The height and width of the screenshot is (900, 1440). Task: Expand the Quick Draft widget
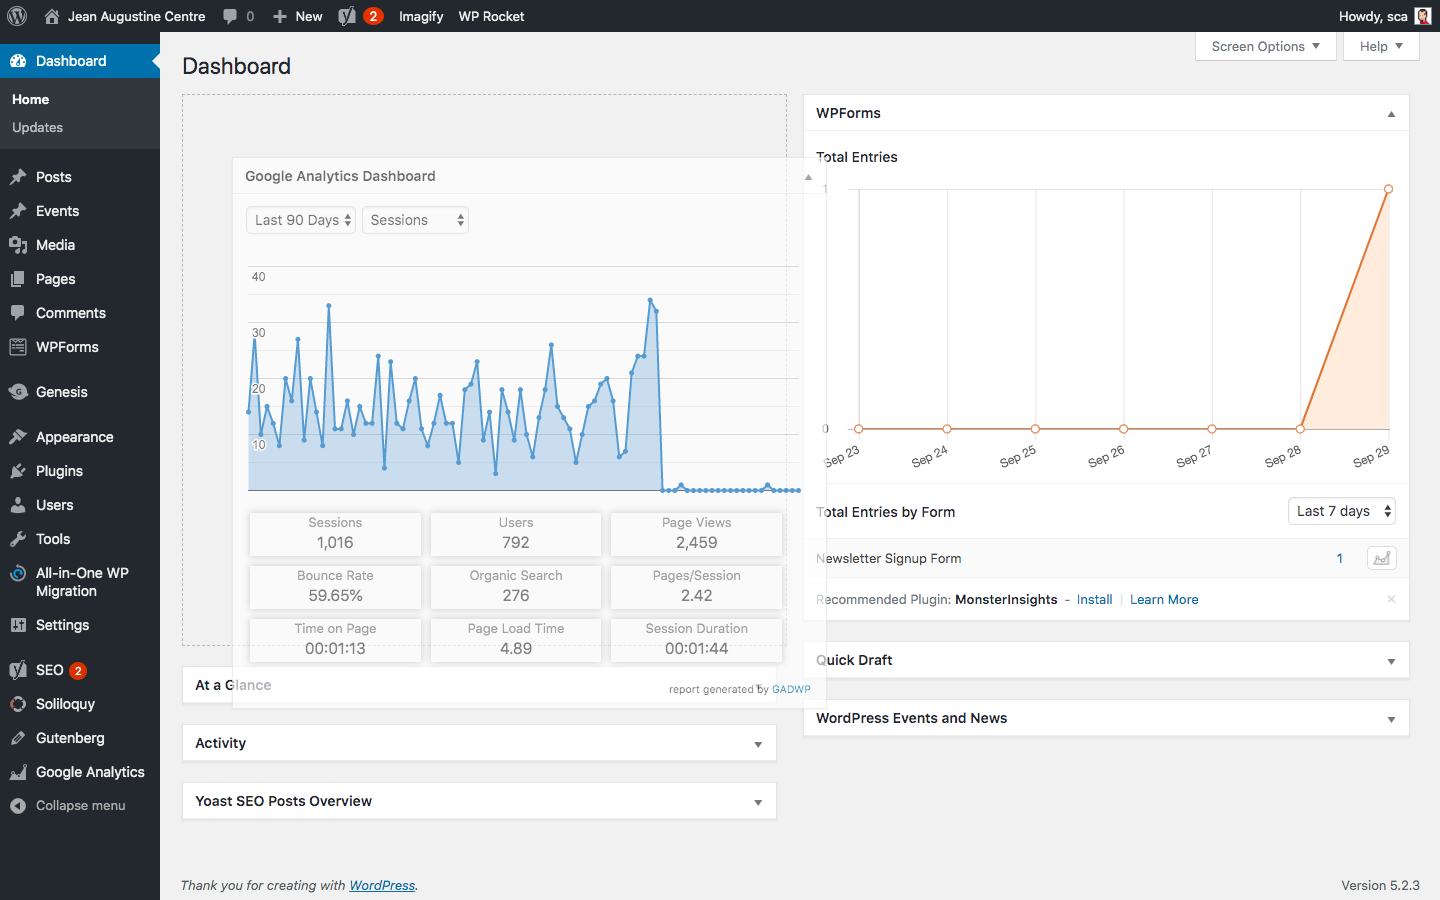click(x=1391, y=661)
